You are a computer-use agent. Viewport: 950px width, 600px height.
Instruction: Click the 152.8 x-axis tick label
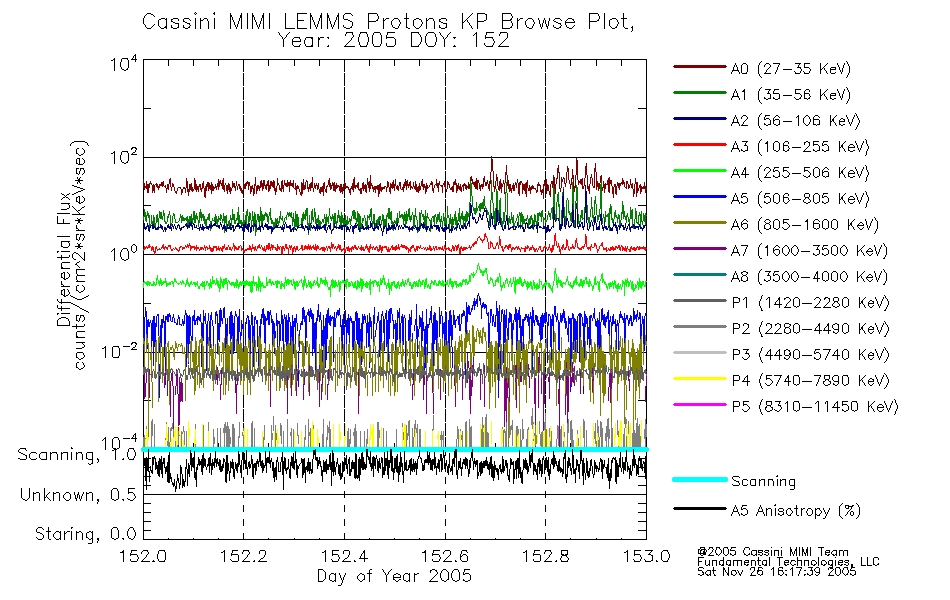point(545,556)
